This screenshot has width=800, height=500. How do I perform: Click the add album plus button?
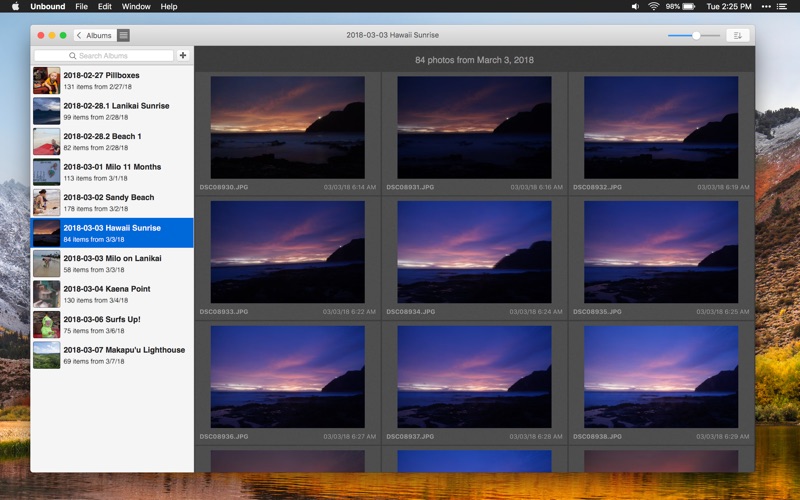point(183,56)
